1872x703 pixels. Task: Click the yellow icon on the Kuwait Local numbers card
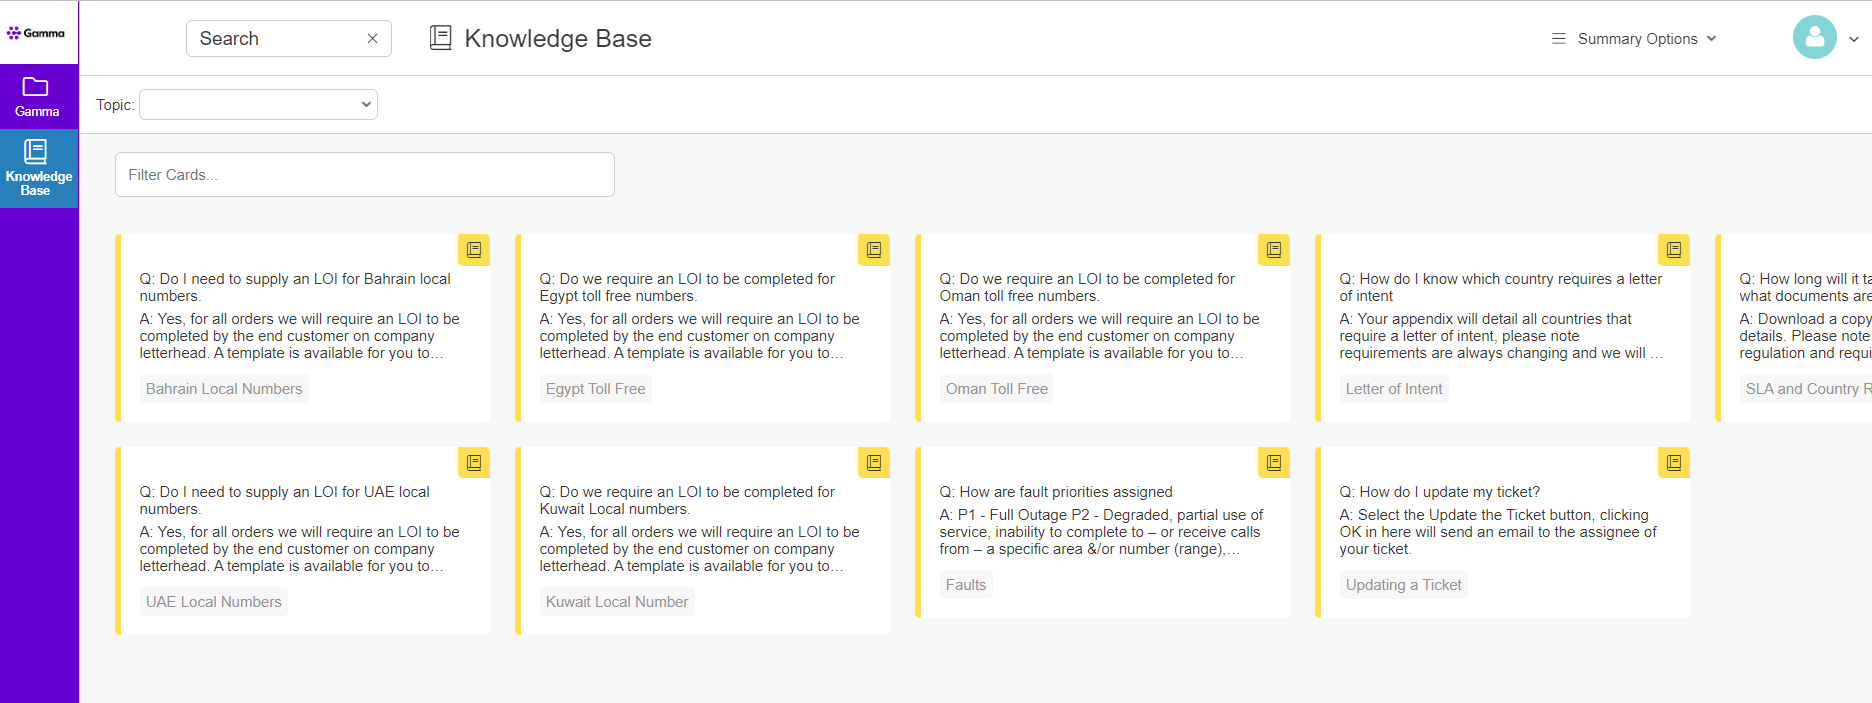point(874,463)
